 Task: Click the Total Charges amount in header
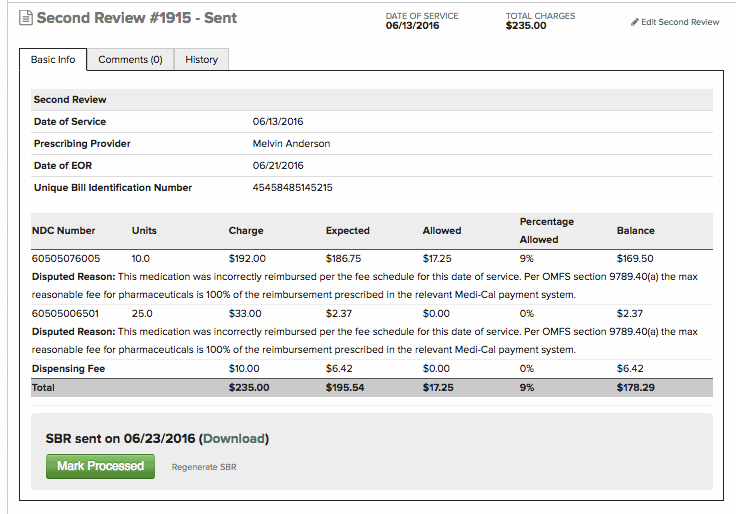526,26
